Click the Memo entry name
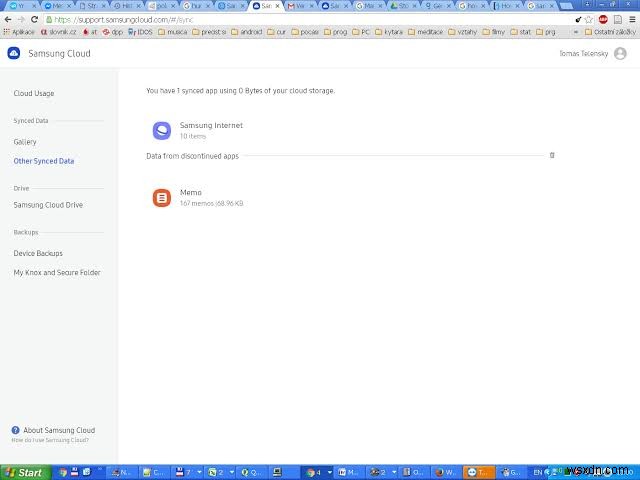This screenshot has width=640, height=480. click(191, 192)
